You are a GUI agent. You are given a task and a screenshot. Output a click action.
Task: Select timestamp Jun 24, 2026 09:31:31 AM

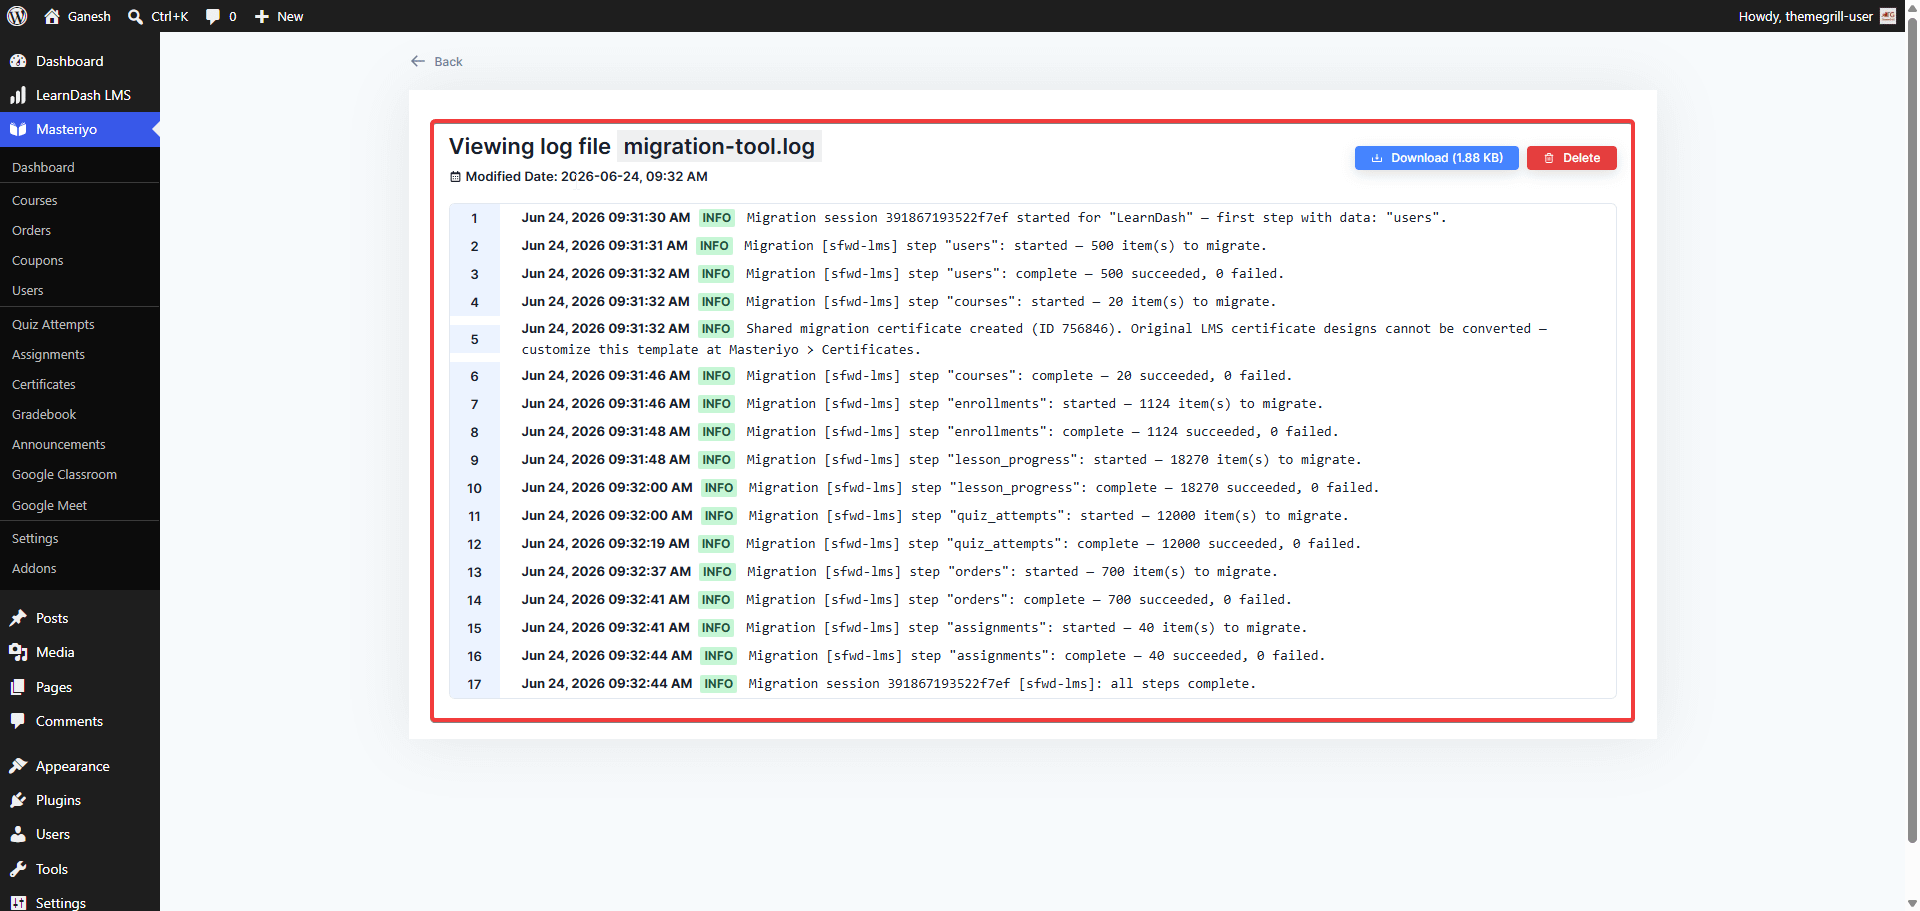click(x=604, y=245)
